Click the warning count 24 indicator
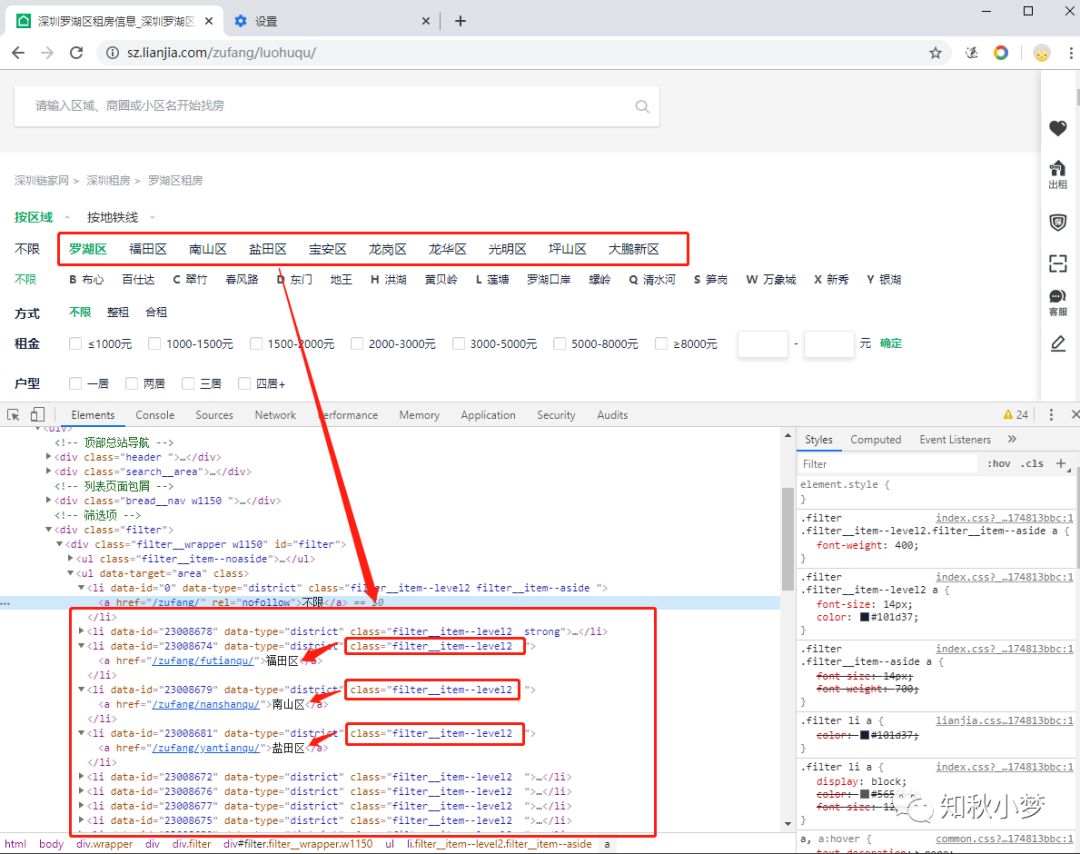Image resolution: width=1080 pixels, height=854 pixels. coord(1016,415)
